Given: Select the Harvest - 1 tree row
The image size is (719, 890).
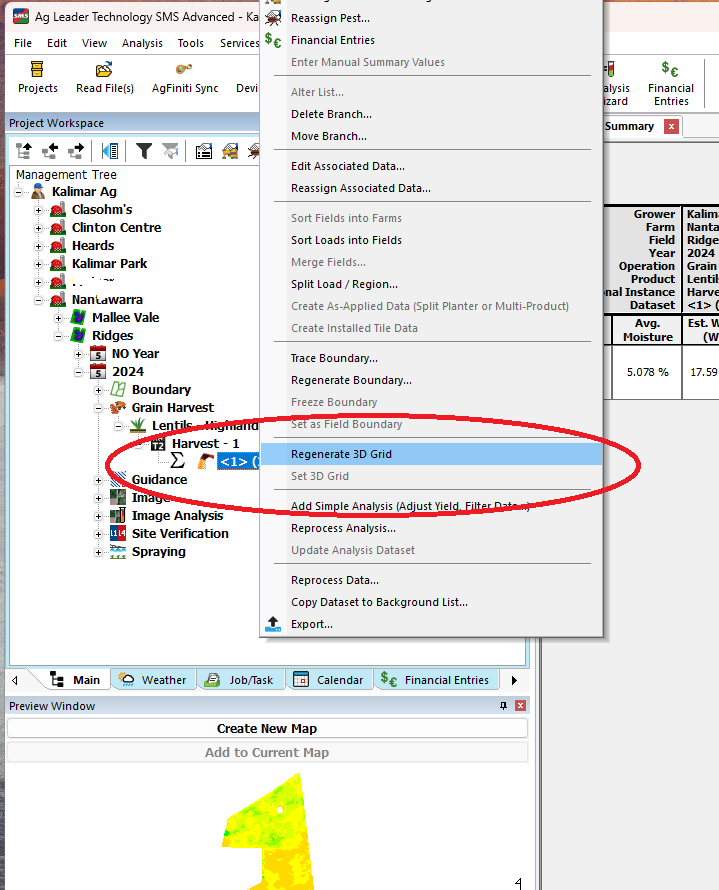Looking at the screenshot, I should (x=205, y=444).
